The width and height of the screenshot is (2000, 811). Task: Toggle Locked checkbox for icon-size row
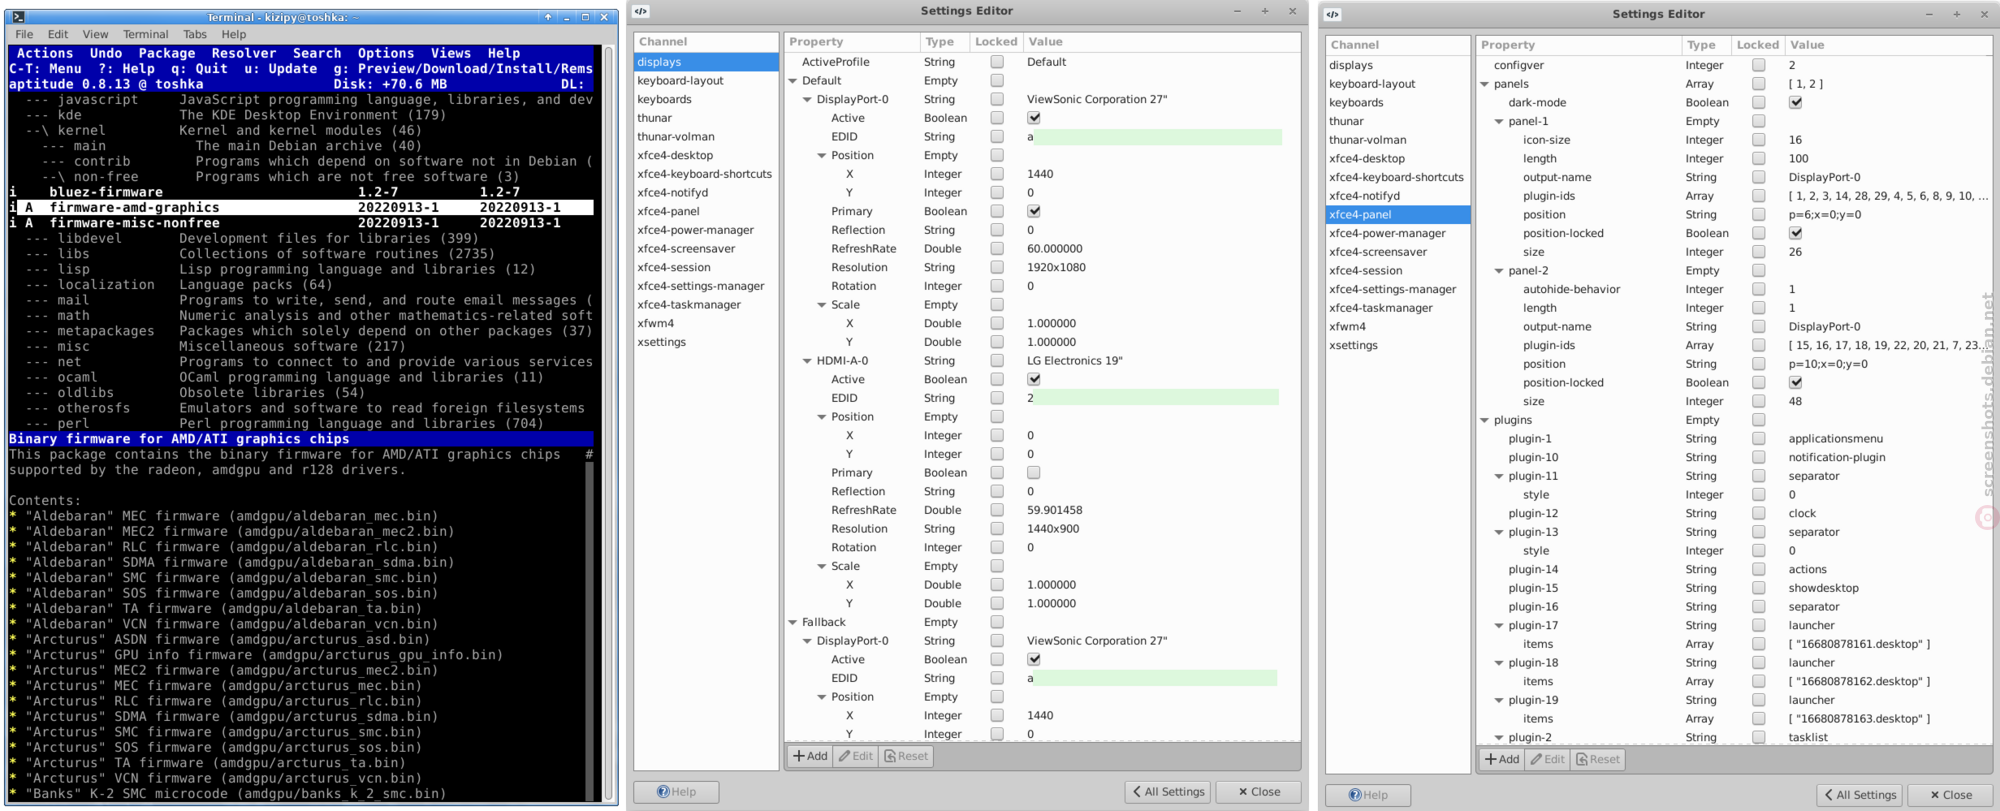click(x=1759, y=140)
